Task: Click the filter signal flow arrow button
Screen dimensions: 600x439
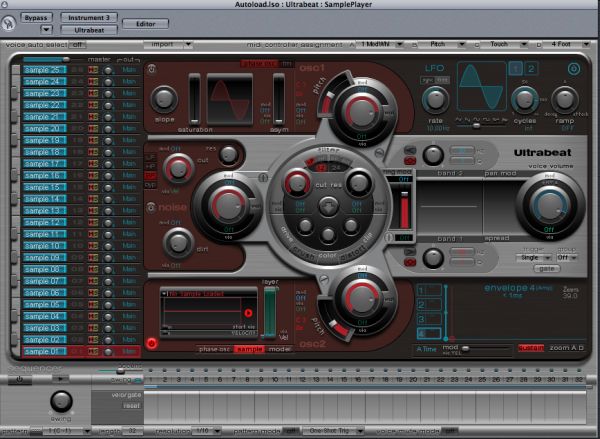Action: [328, 206]
